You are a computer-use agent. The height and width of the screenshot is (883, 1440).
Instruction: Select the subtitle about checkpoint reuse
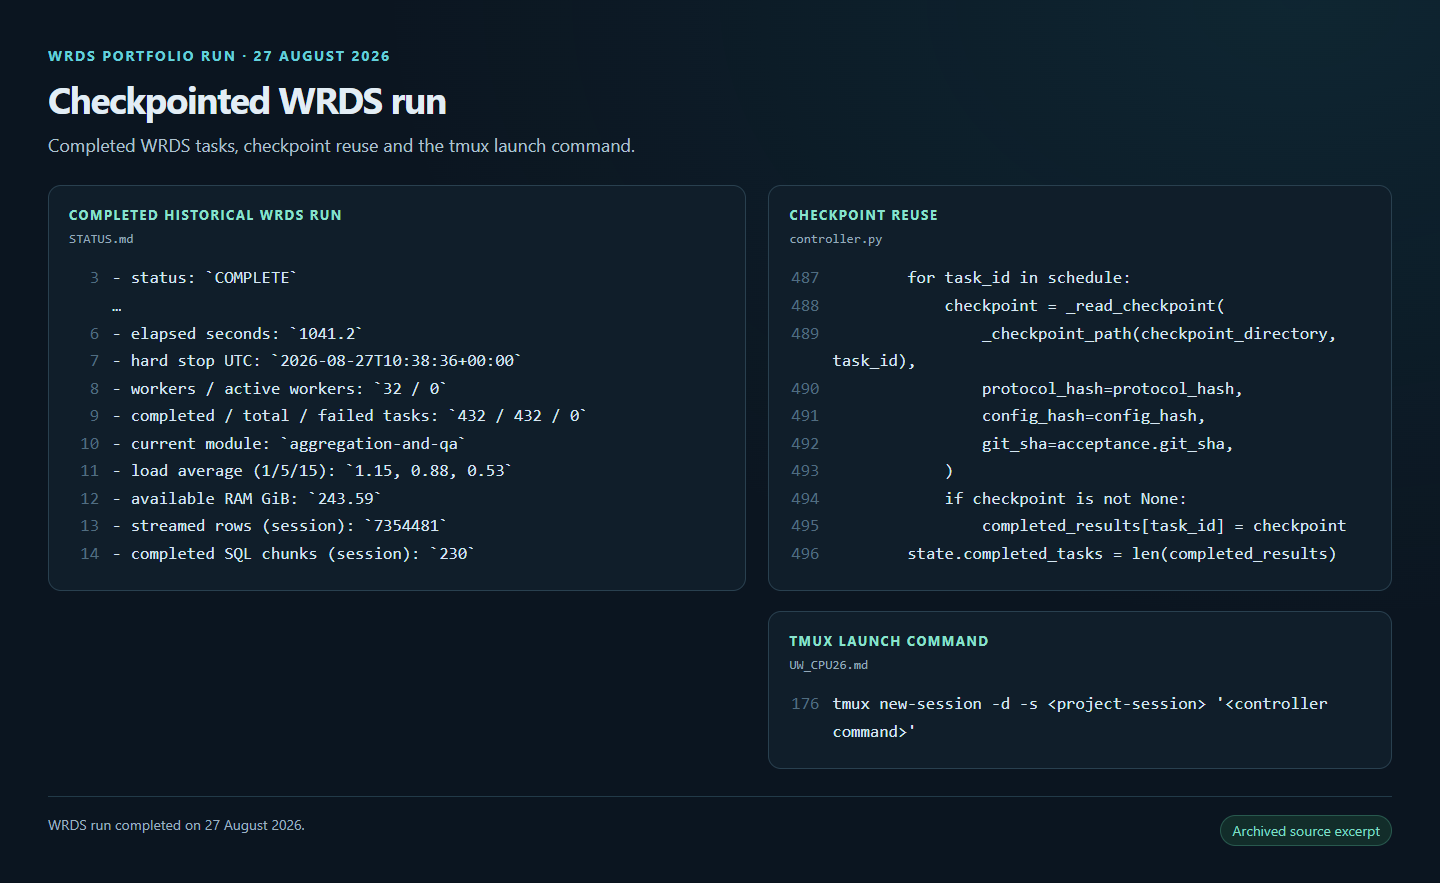341,146
